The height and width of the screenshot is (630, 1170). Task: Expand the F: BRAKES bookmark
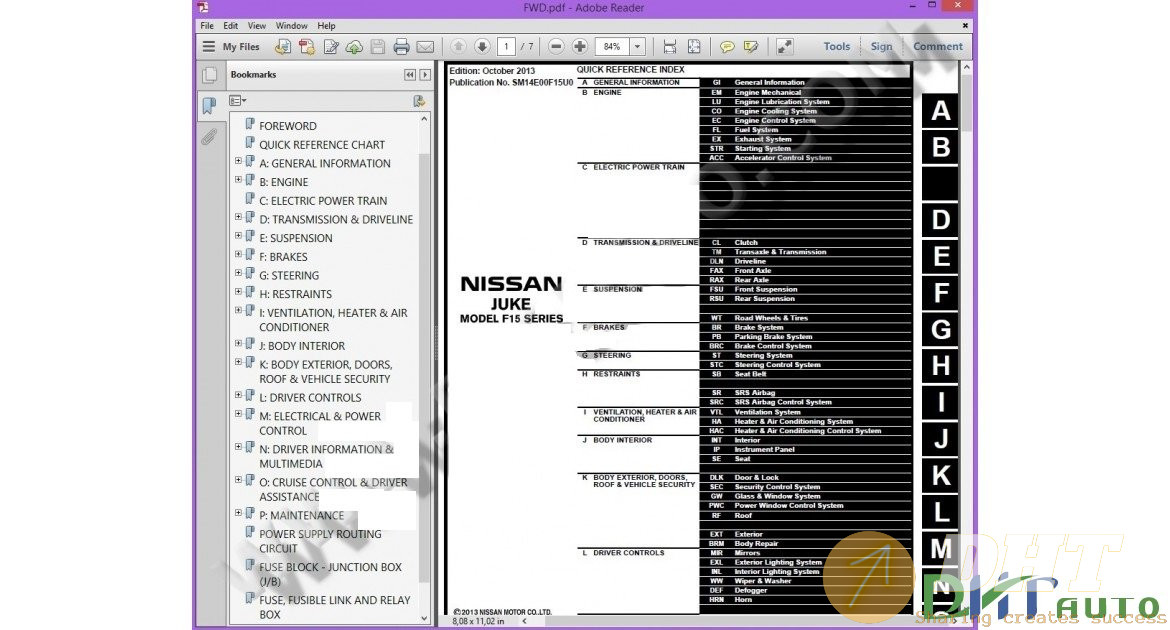[x=238, y=254]
